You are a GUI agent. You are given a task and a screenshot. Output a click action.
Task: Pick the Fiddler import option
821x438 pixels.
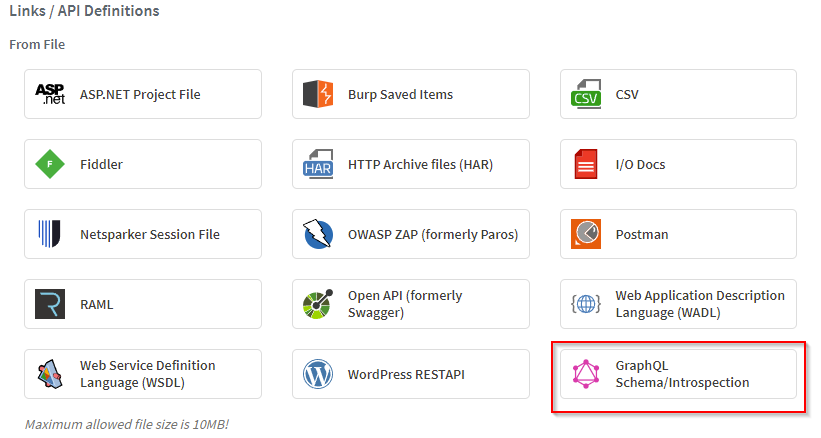pos(143,164)
